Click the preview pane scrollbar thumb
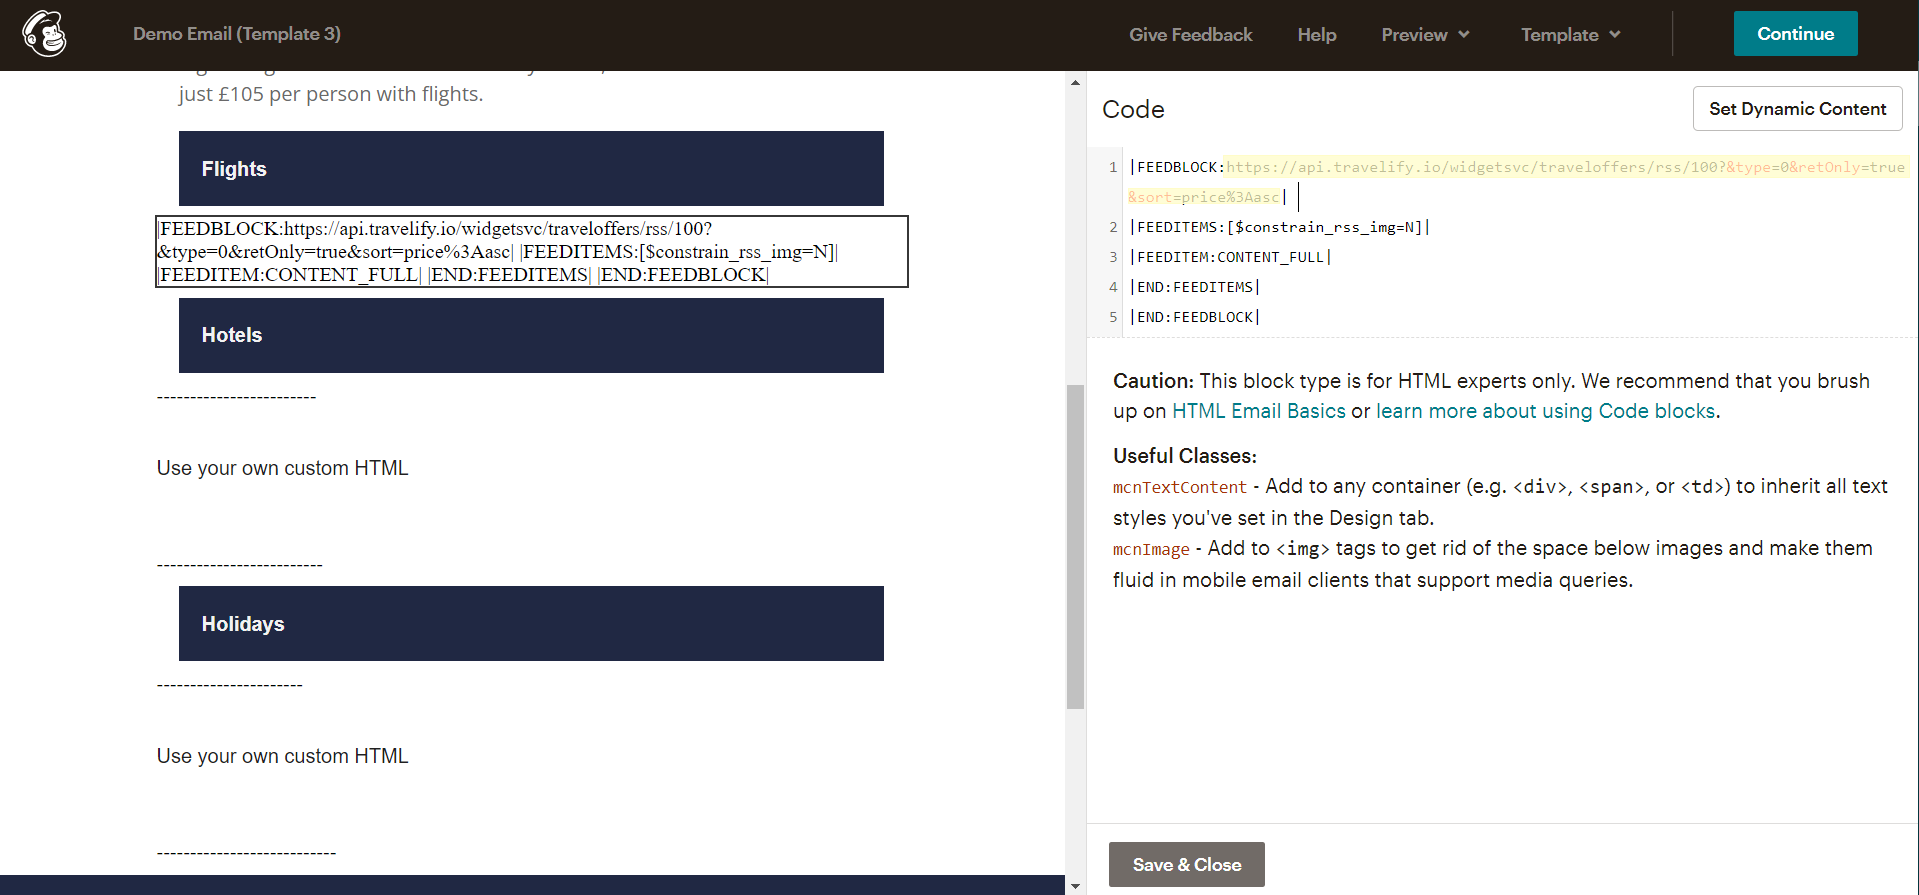The width and height of the screenshot is (1919, 895). click(1075, 547)
